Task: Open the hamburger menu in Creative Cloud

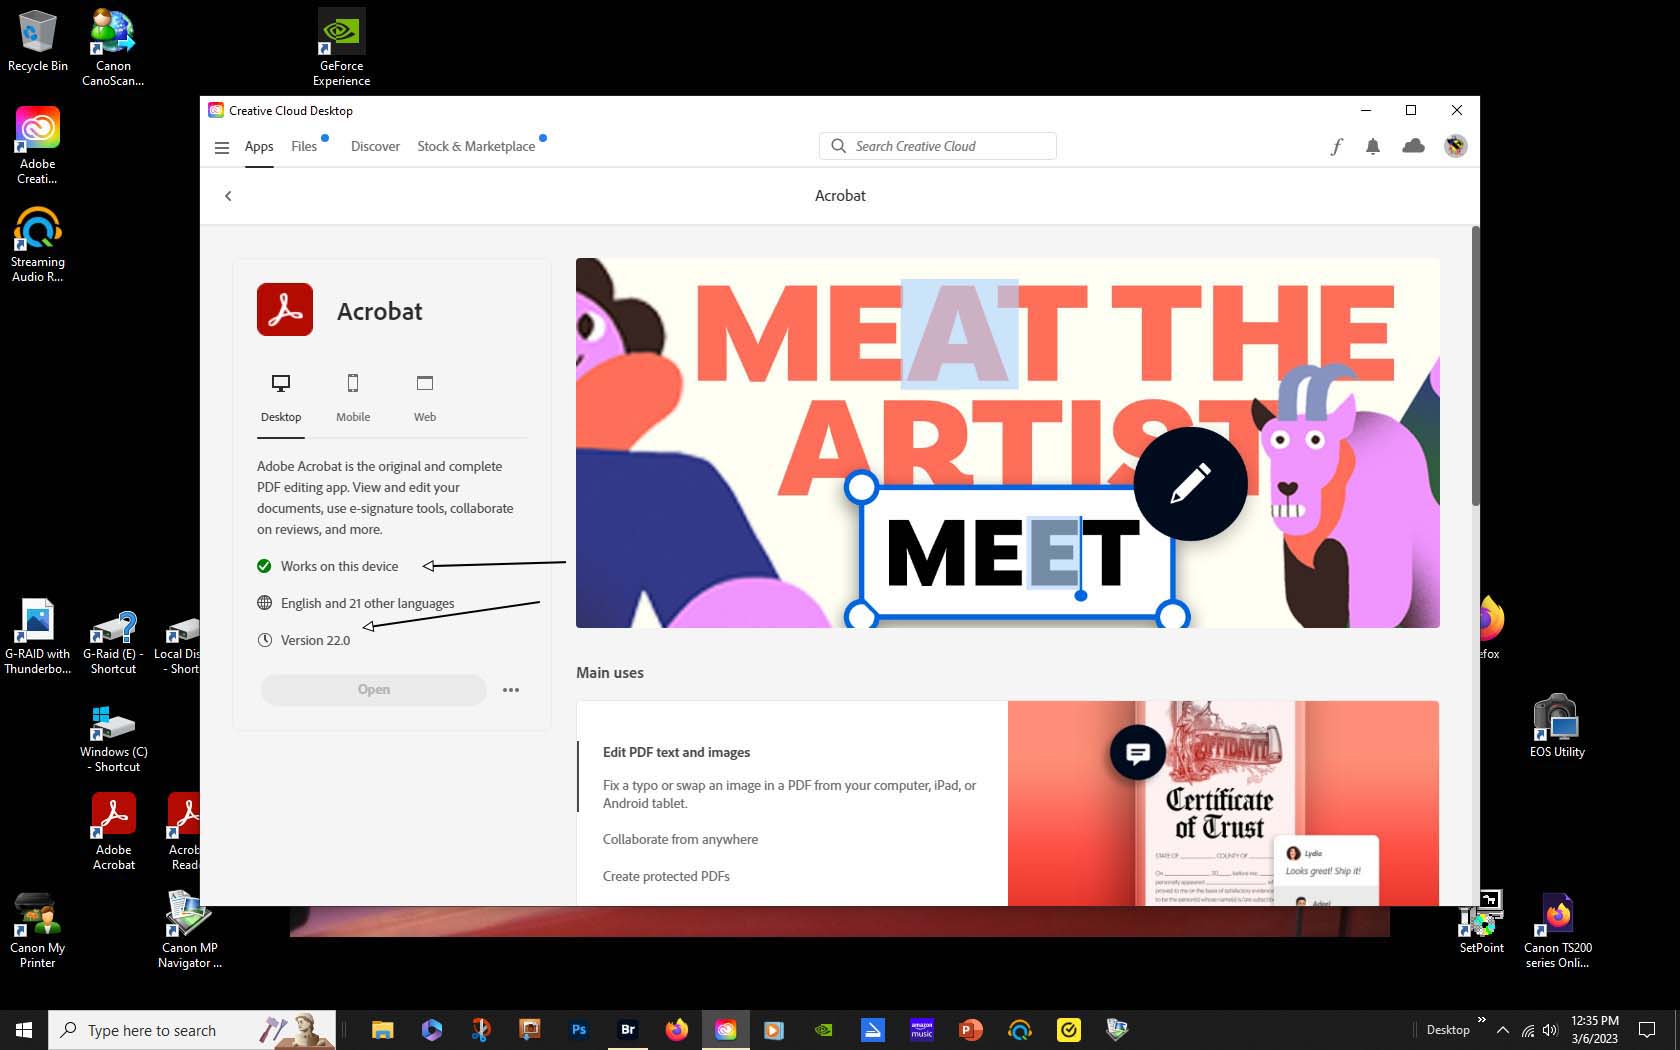Action: 222,147
